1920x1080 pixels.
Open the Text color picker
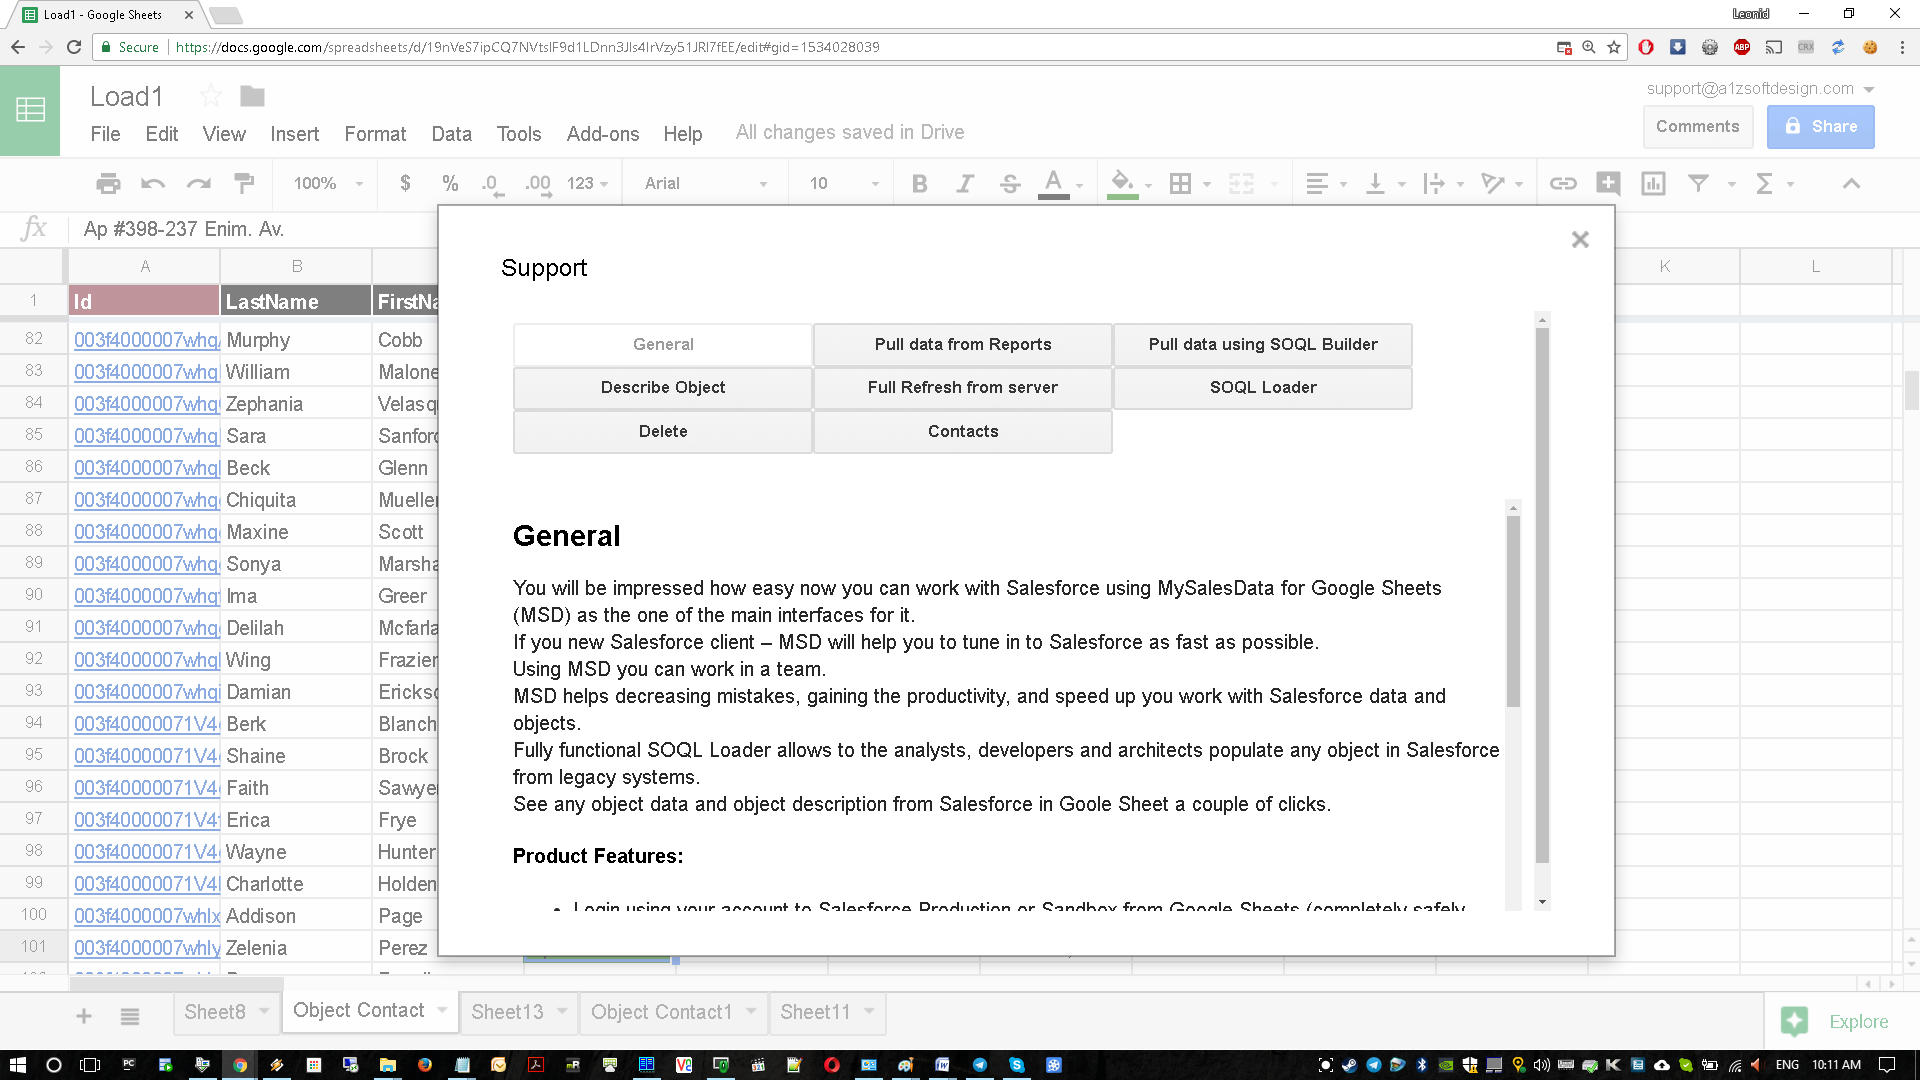click(1053, 183)
